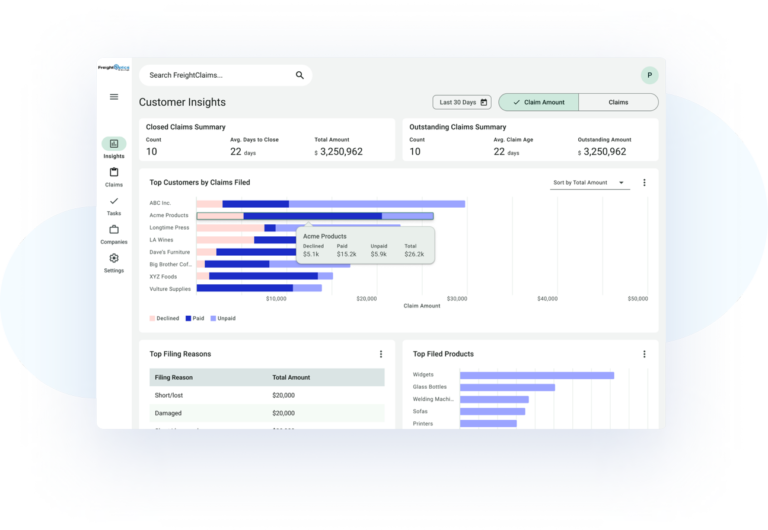Viewport: 768px width, 530px height.
Task: Open Top Filed Products options menu
Action: tap(644, 354)
